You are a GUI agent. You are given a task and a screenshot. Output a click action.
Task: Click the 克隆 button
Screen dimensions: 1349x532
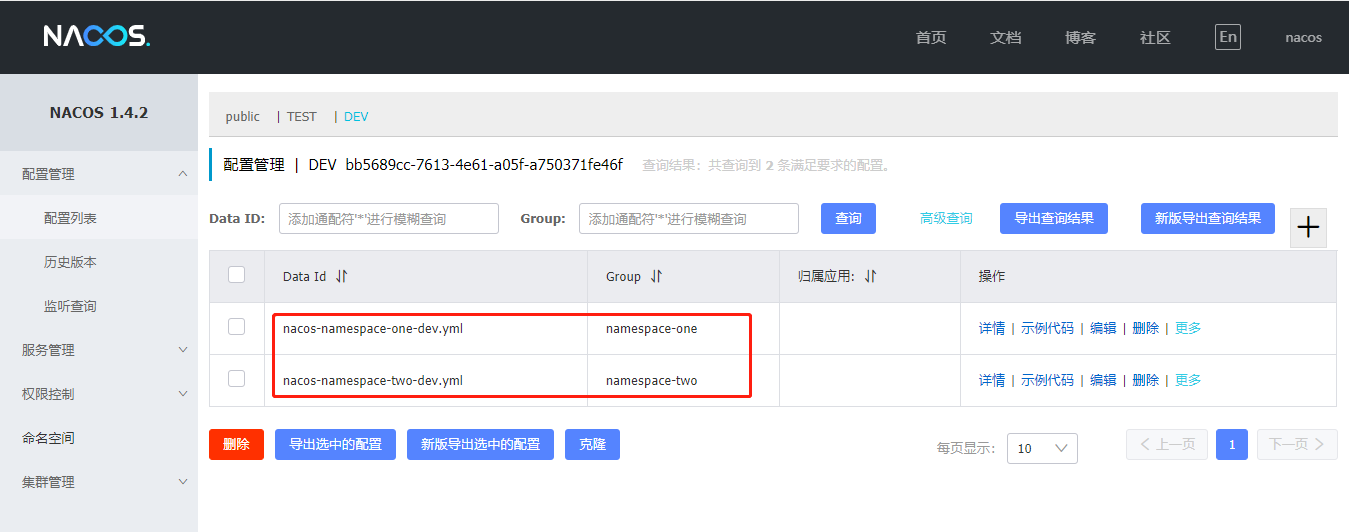592,444
